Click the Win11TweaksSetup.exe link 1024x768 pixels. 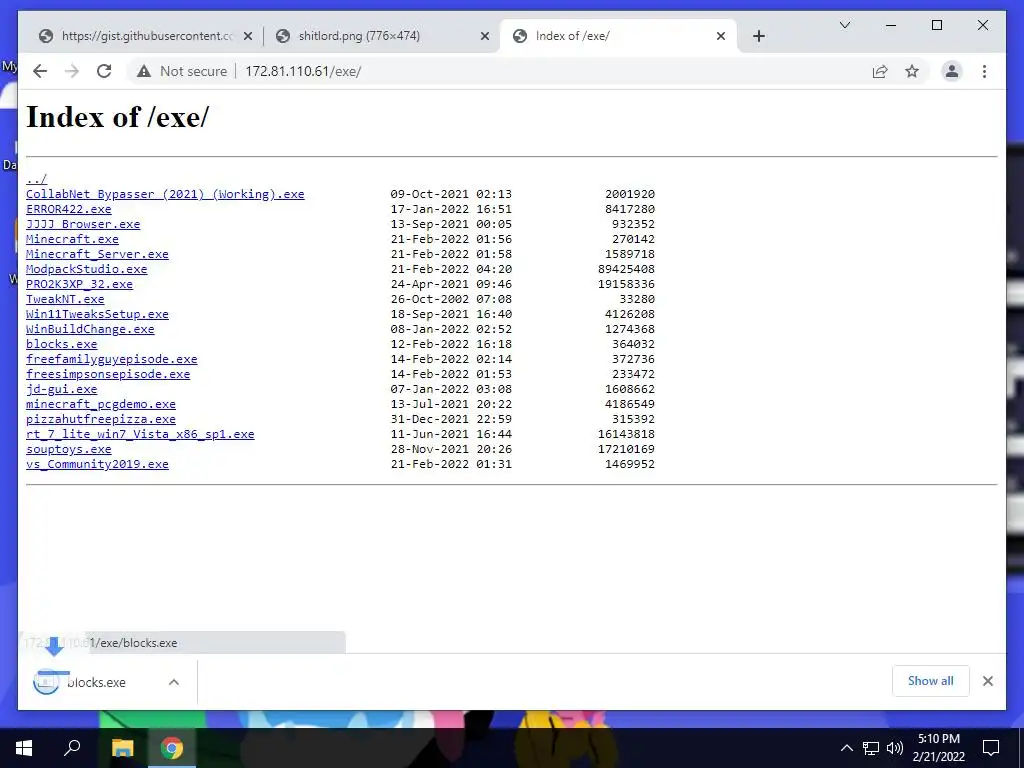pyautogui.click(x=97, y=314)
